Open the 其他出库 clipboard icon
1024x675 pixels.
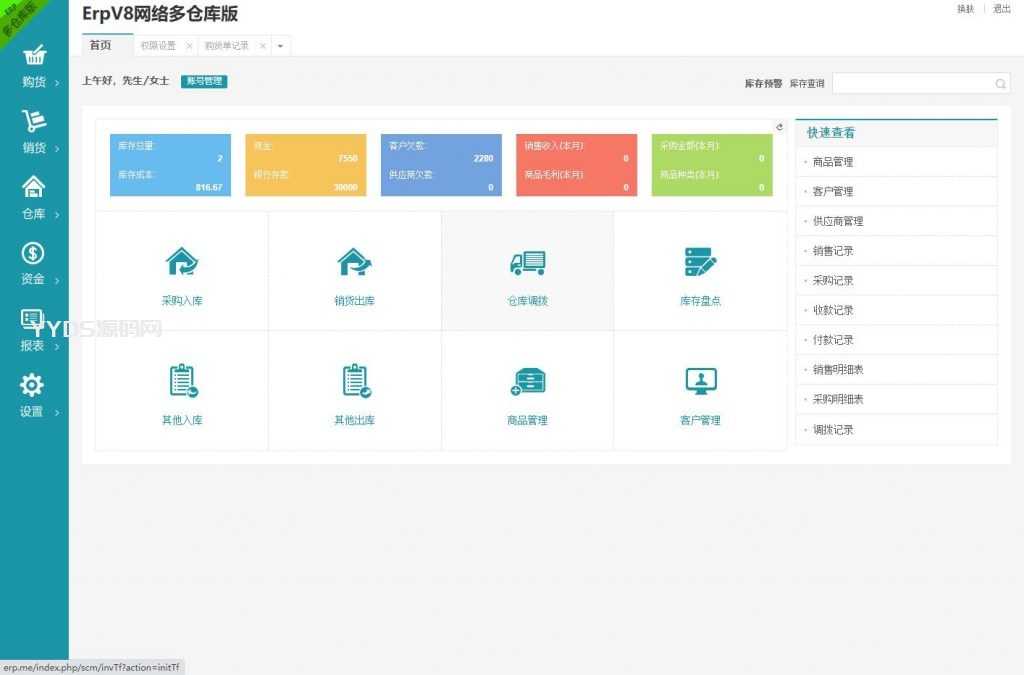point(355,381)
